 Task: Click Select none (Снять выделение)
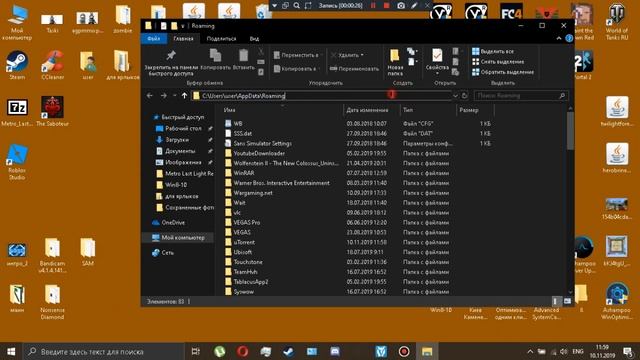pyautogui.click(x=498, y=62)
